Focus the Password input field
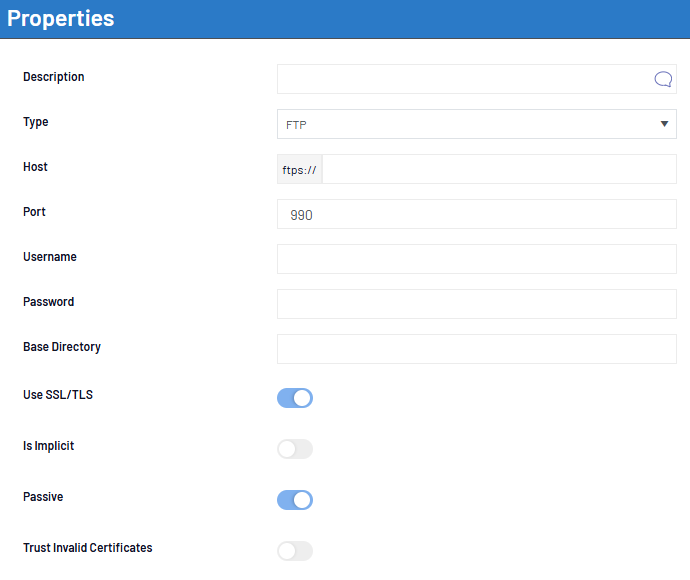The height and width of the screenshot is (580, 690). [x=476, y=304]
